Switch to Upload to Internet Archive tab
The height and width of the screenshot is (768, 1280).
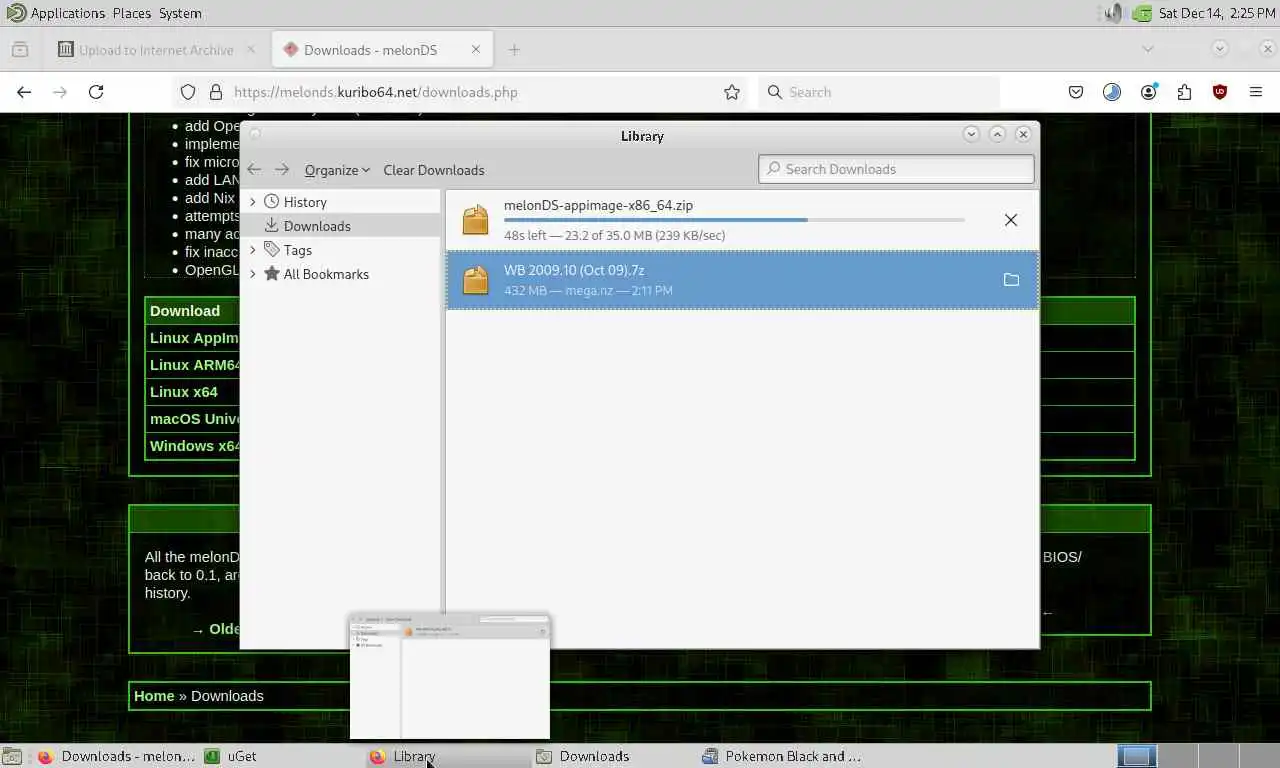click(x=156, y=50)
